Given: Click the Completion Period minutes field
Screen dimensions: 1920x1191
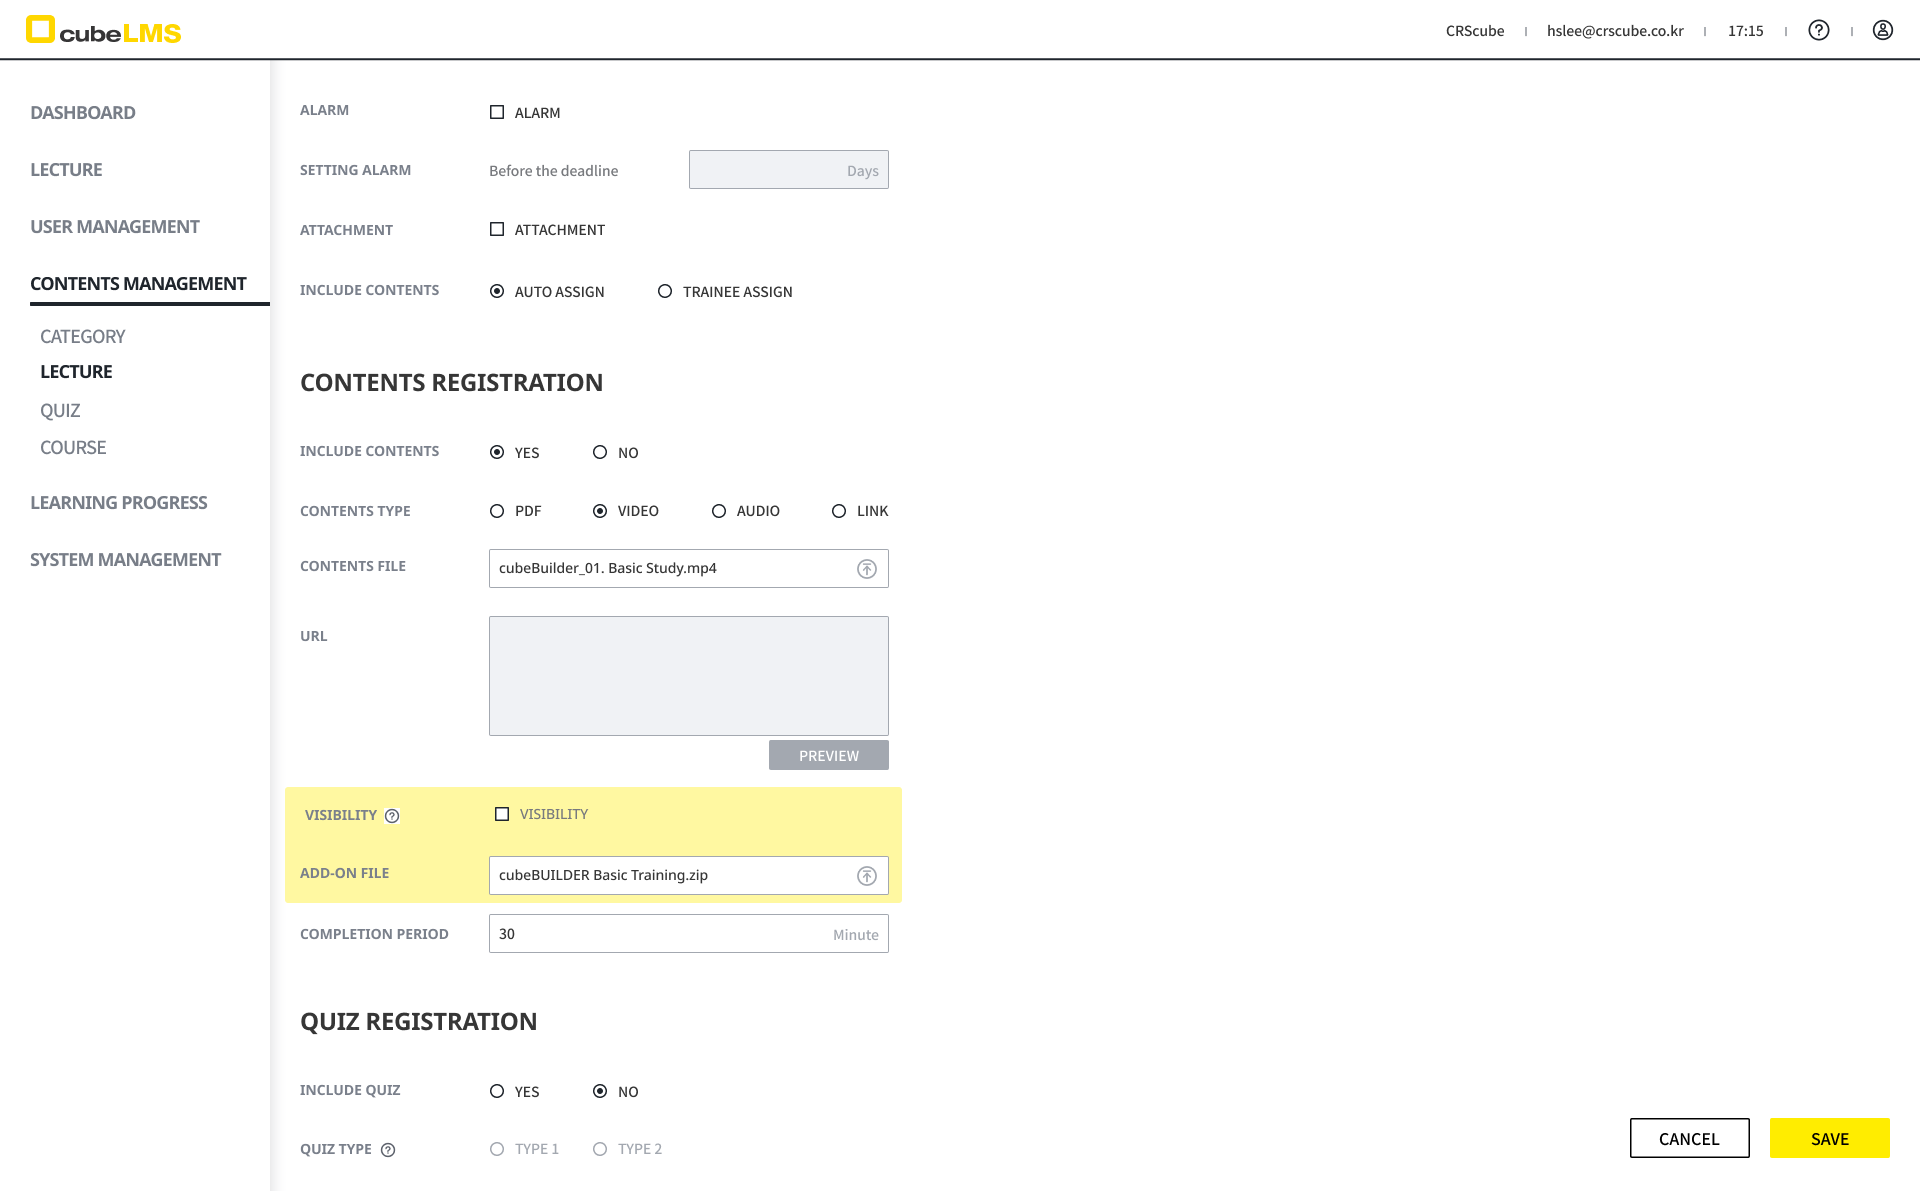Looking at the screenshot, I should coord(660,934).
